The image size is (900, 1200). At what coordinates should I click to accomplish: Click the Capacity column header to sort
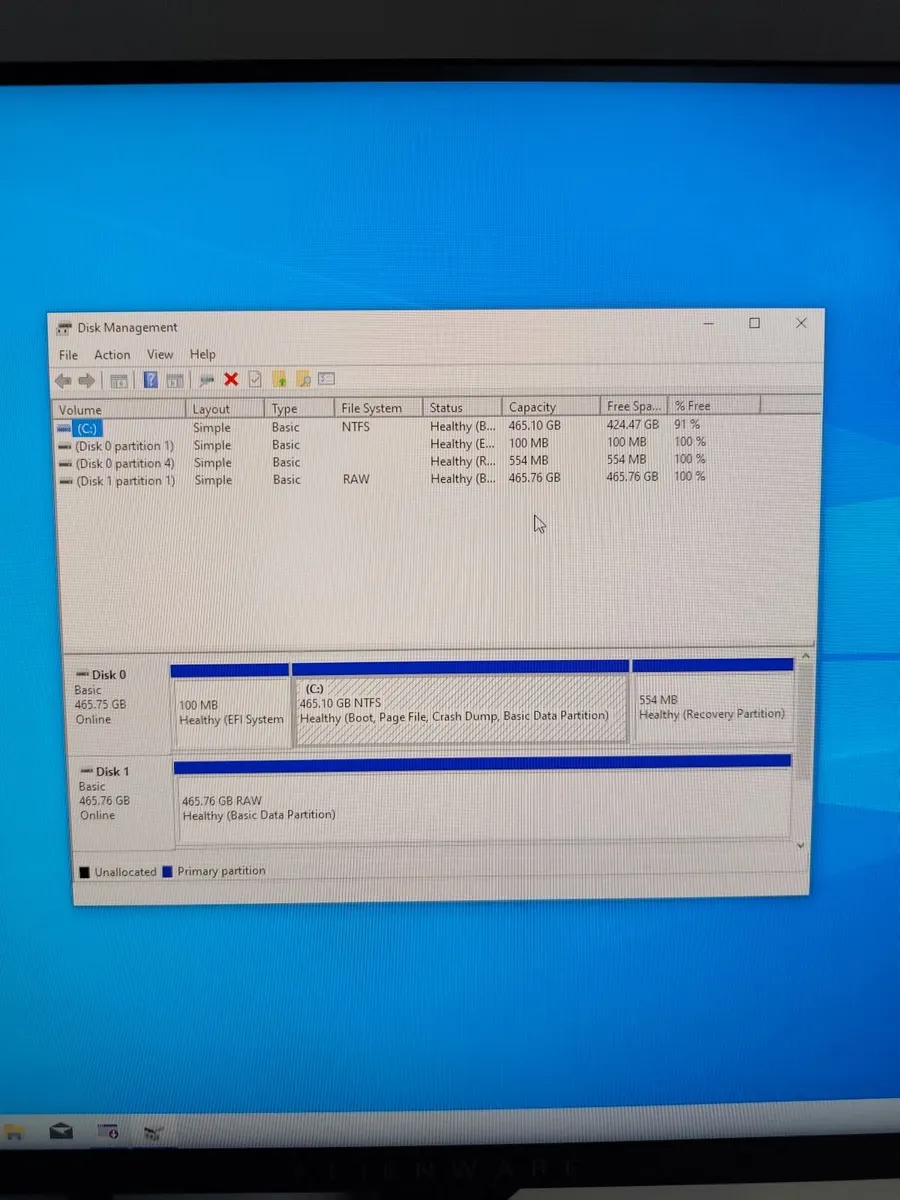click(x=532, y=407)
